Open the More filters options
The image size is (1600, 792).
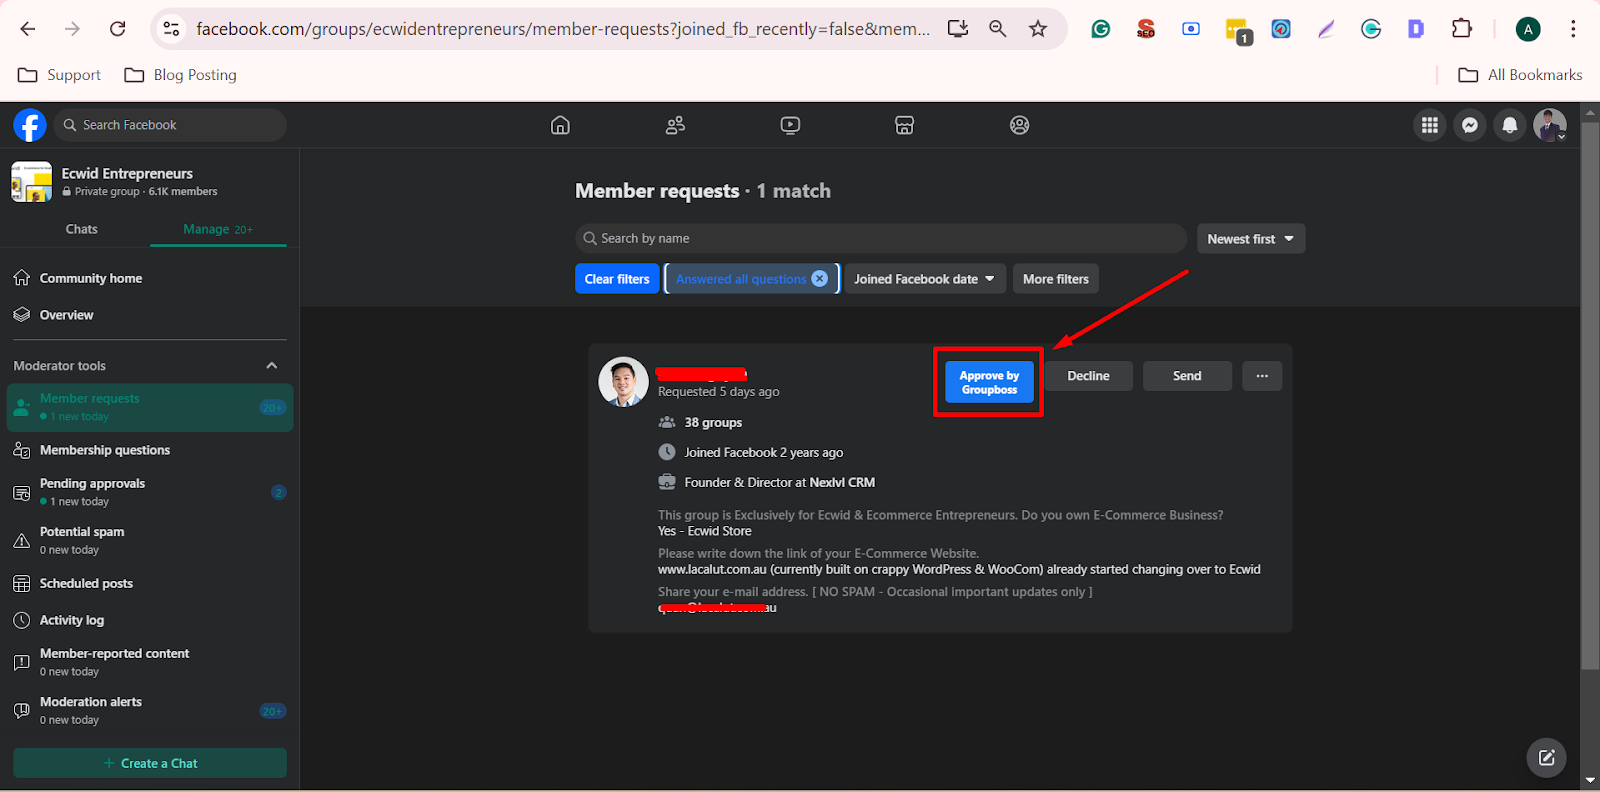(1056, 279)
